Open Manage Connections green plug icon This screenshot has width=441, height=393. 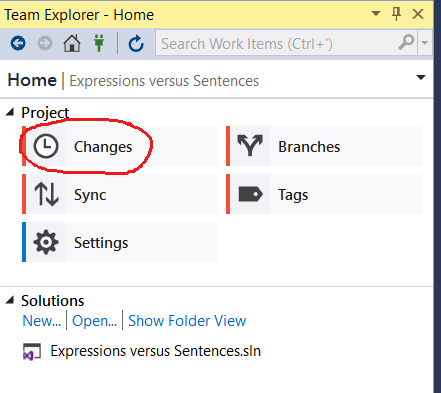tap(99, 43)
